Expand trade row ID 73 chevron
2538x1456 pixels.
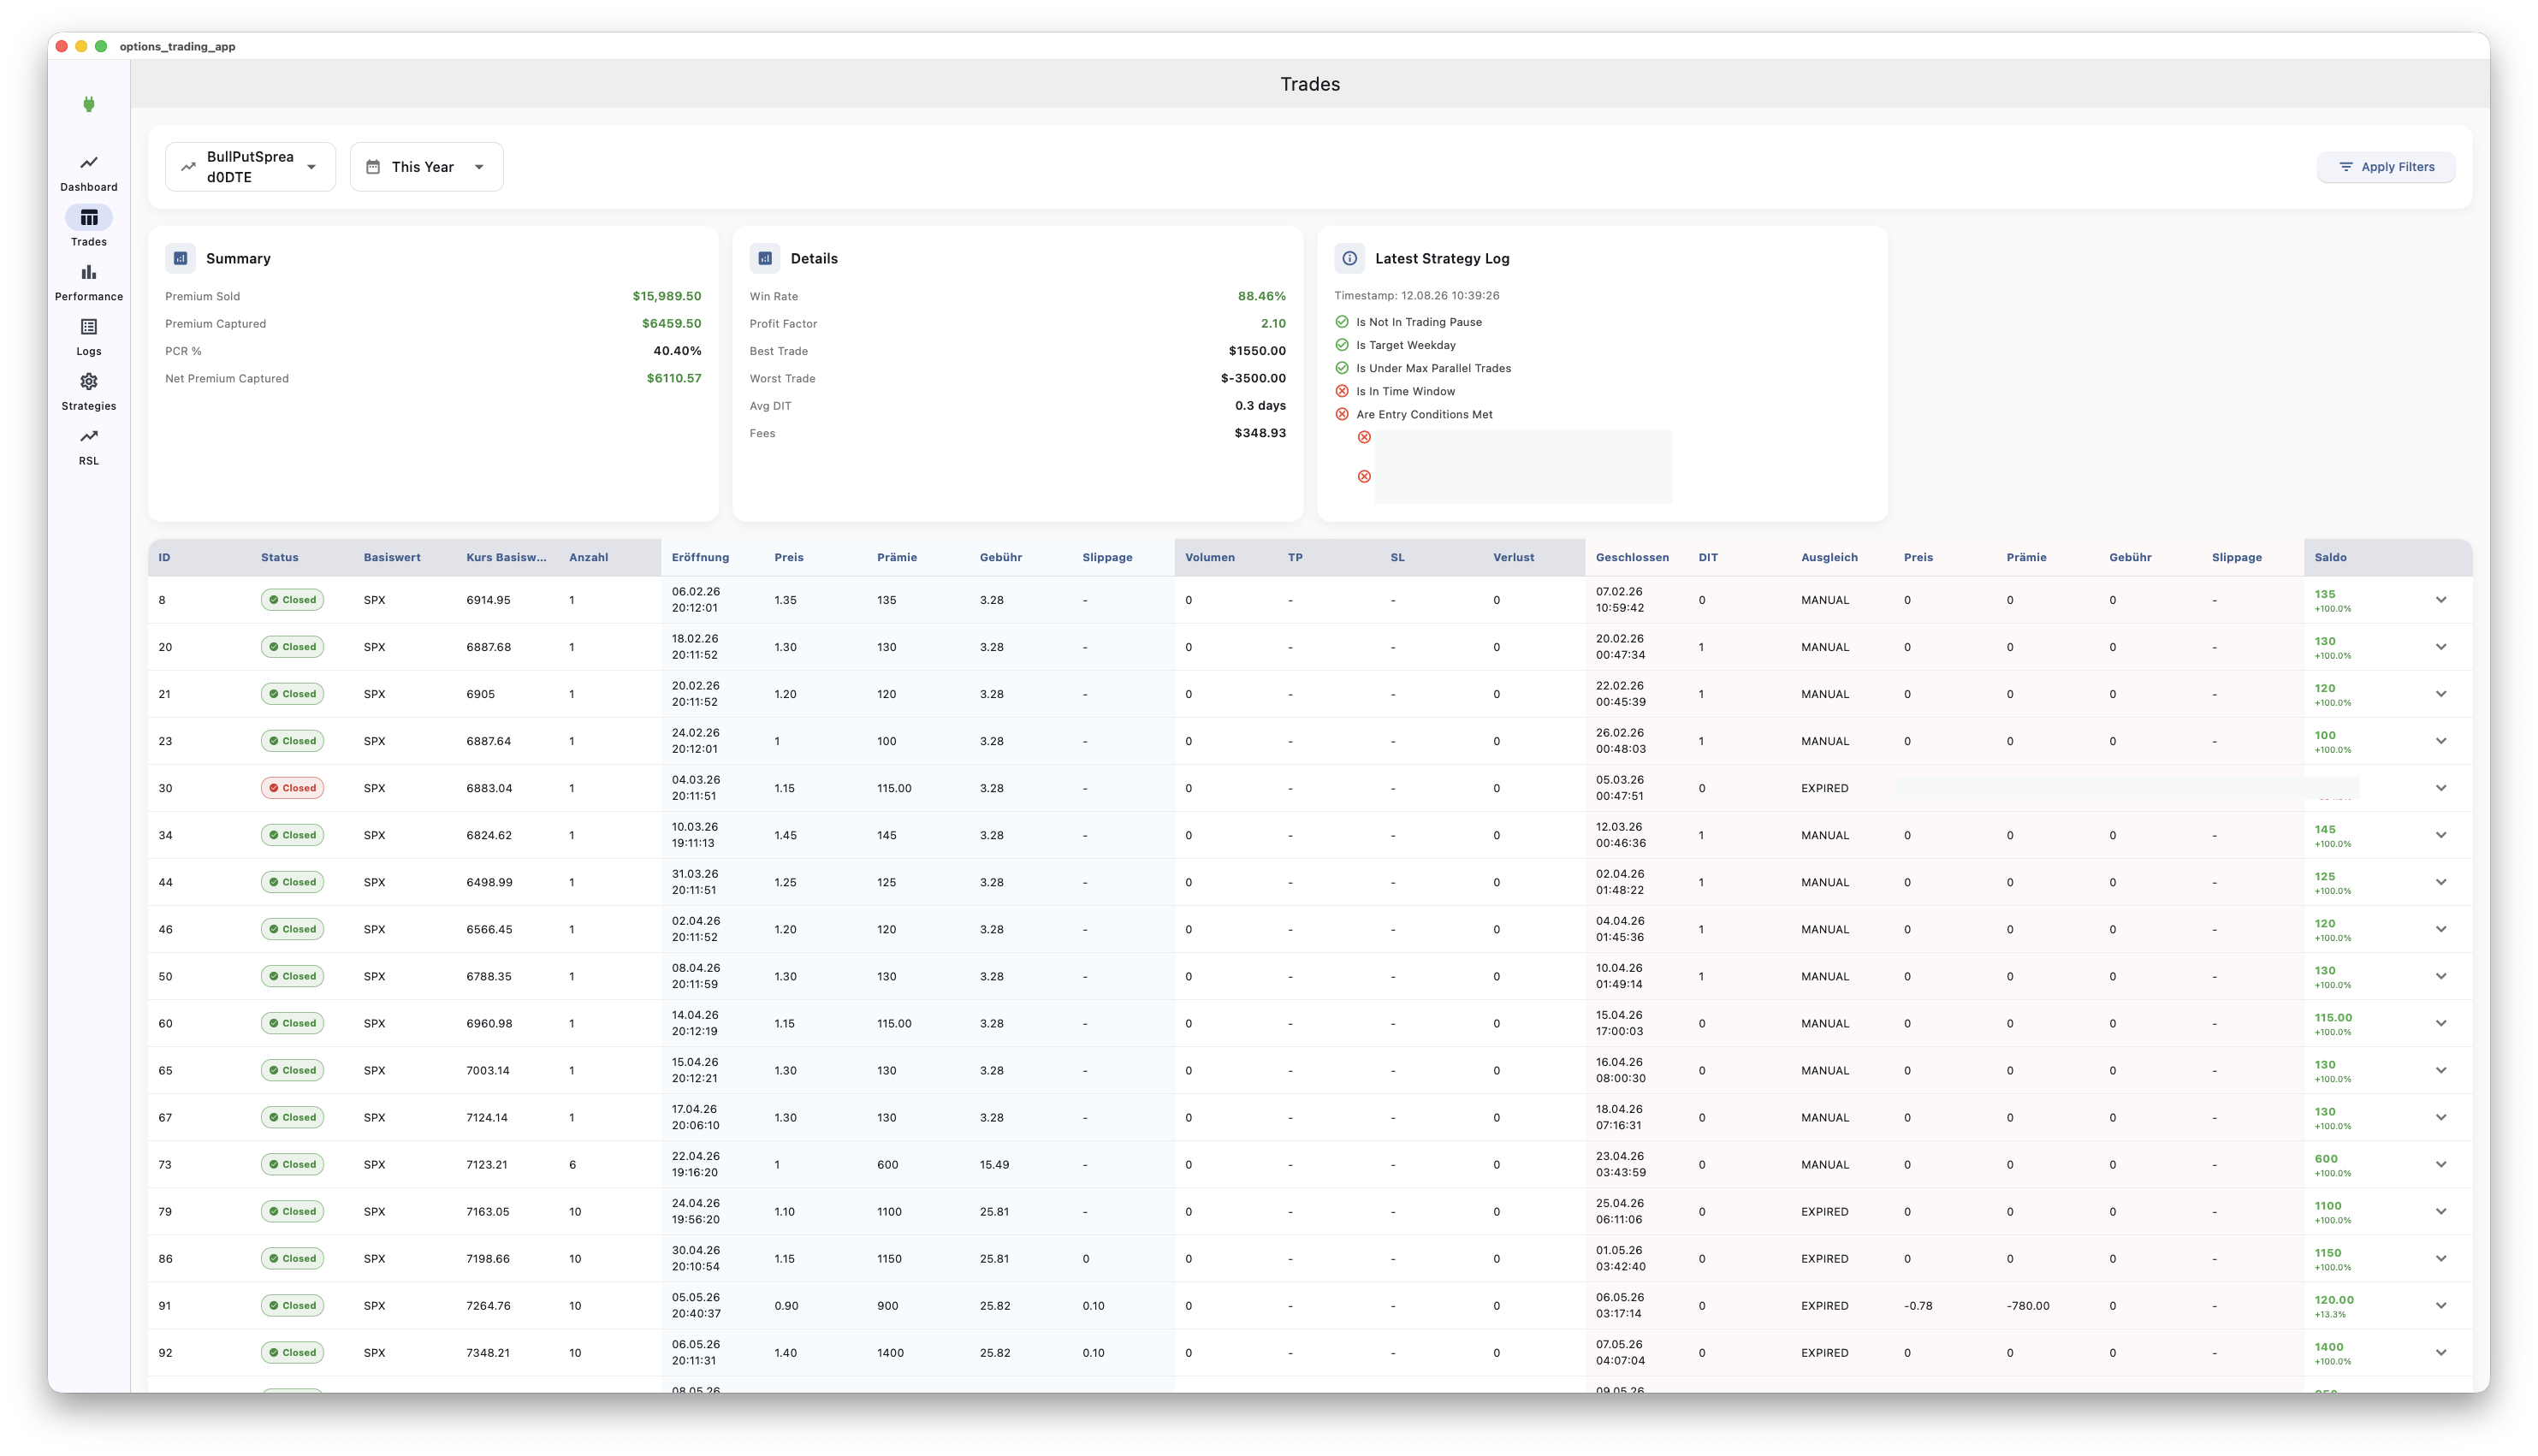2441,1164
